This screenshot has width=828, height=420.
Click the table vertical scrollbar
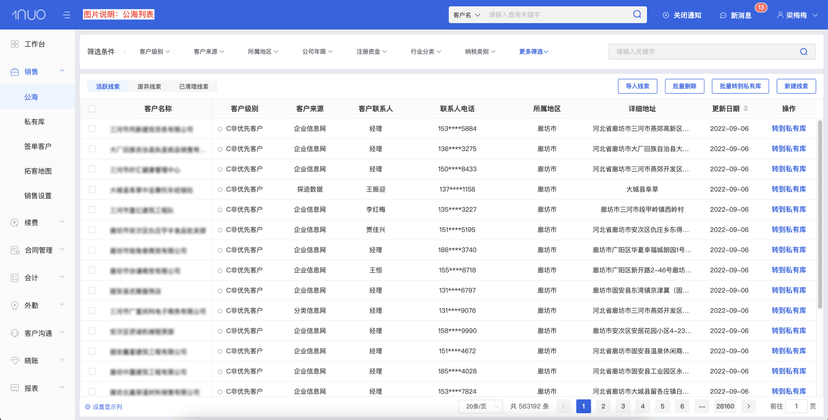point(820,214)
